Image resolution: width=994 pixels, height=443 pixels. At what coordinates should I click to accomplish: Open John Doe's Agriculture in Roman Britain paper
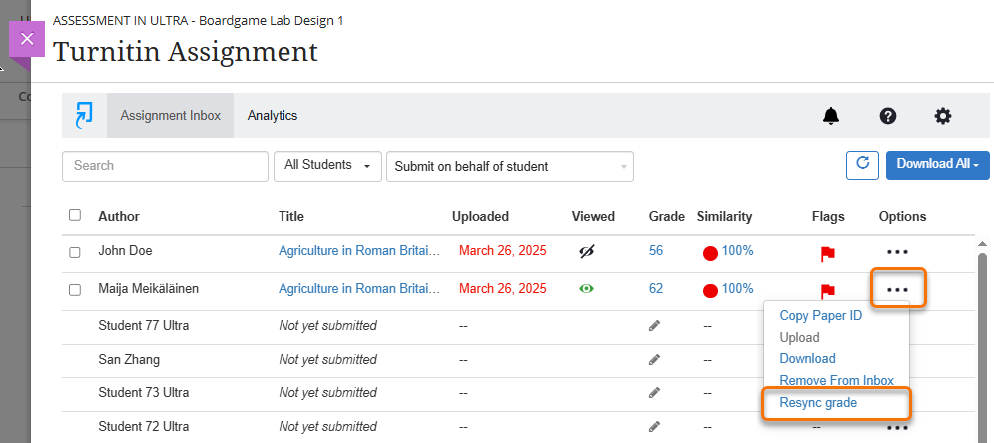[359, 251]
